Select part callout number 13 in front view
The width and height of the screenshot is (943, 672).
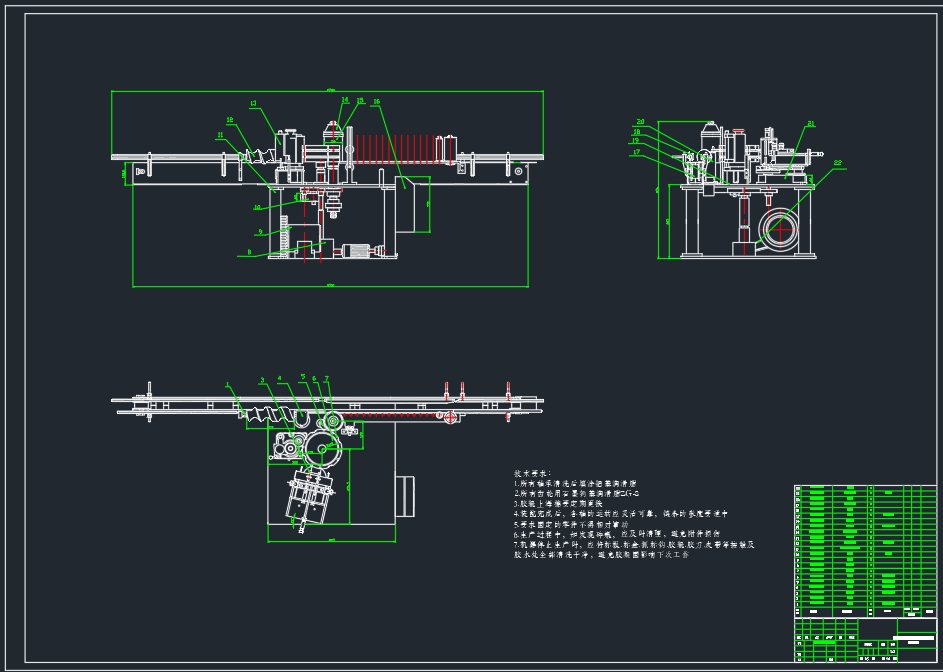253,103
